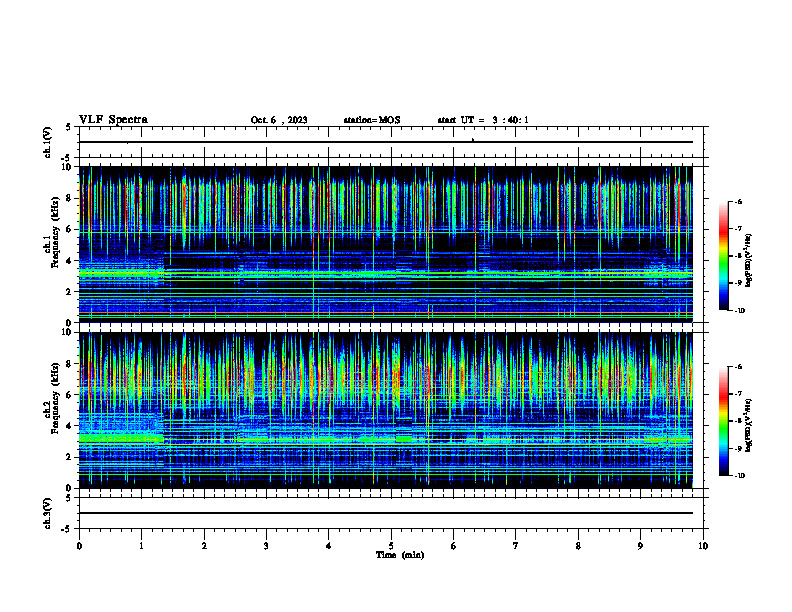
Task: Click the "ch.1(V)" waveform axis label
Action: [47, 142]
